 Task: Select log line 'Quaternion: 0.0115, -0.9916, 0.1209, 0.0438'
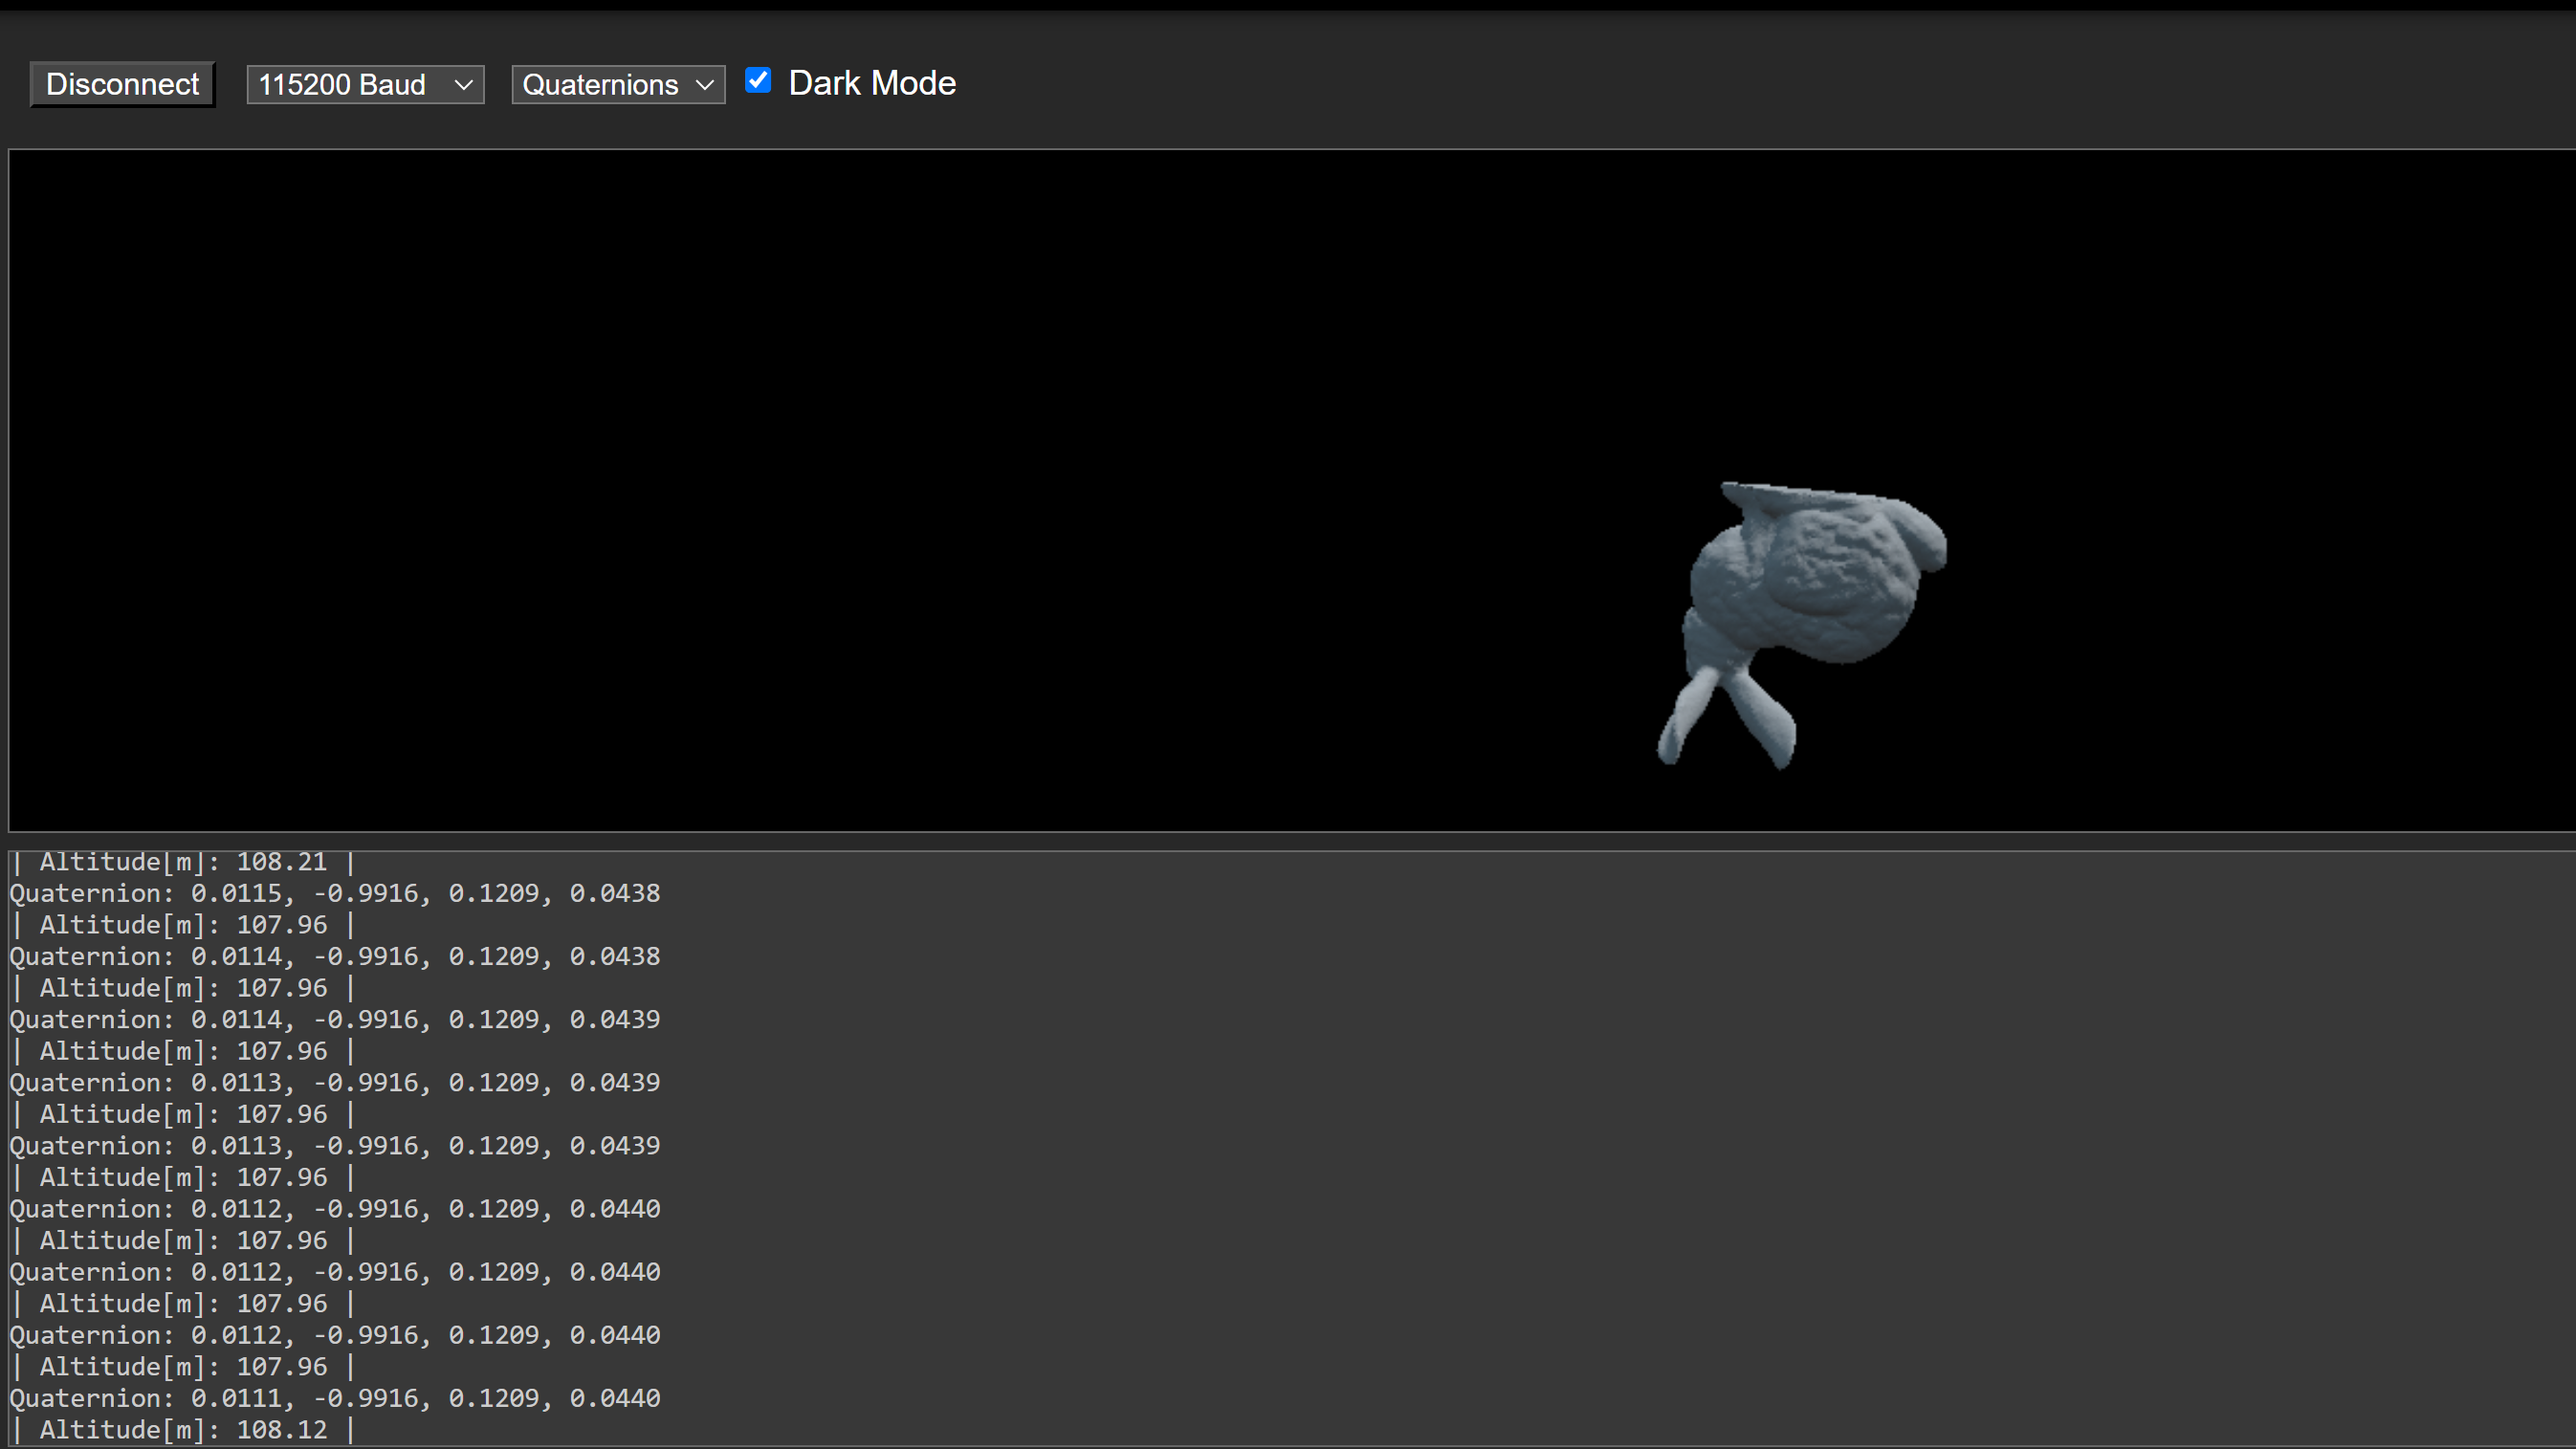click(x=335, y=893)
